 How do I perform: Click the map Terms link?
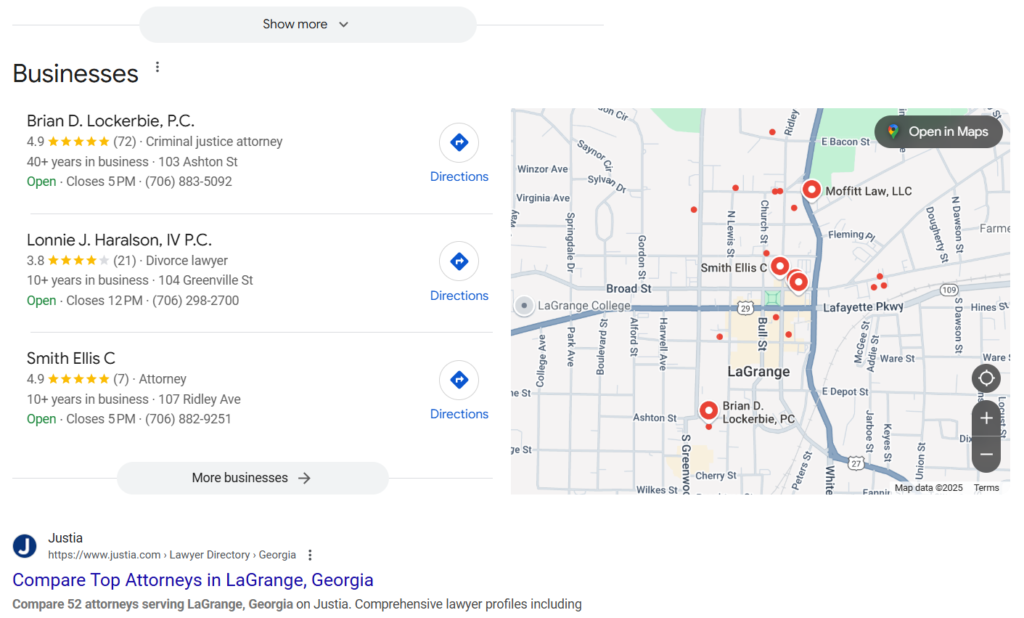tap(986, 488)
